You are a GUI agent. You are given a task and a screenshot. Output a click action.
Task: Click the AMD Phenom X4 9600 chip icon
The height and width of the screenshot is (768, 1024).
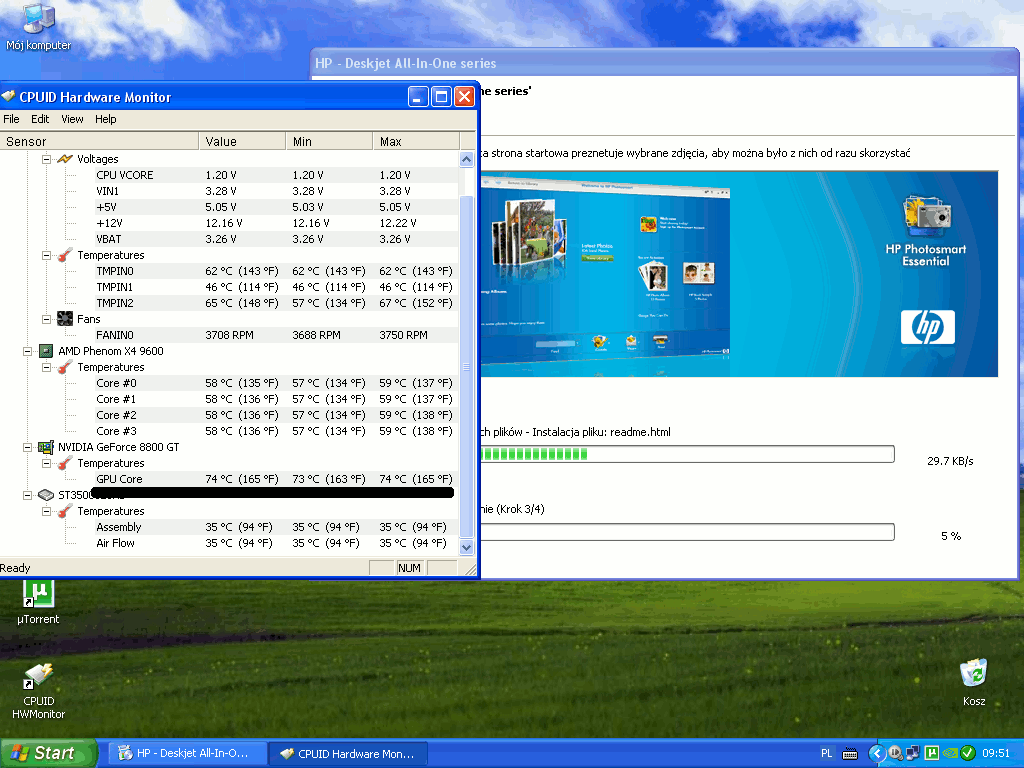46,351
